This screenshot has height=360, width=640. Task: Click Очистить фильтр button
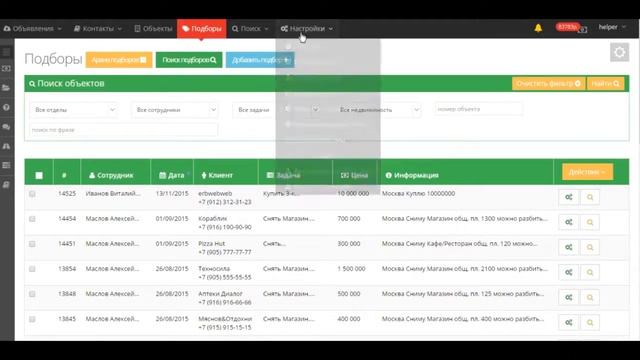point(548,84)
